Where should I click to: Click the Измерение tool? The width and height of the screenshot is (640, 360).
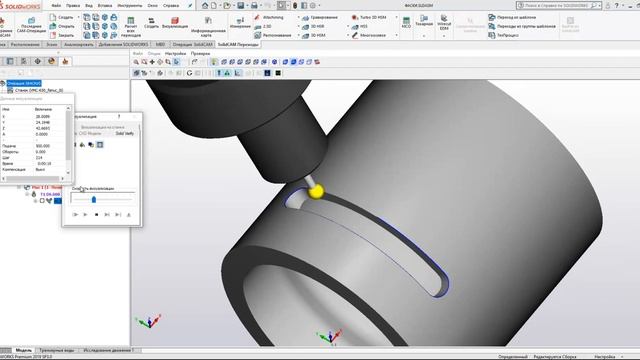tap(240, 23)
